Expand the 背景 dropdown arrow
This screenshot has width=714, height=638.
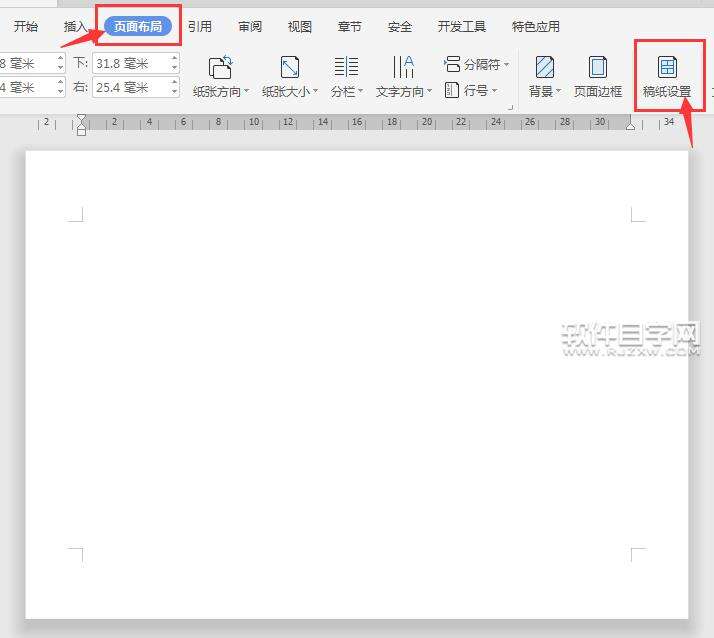point(558,91)
